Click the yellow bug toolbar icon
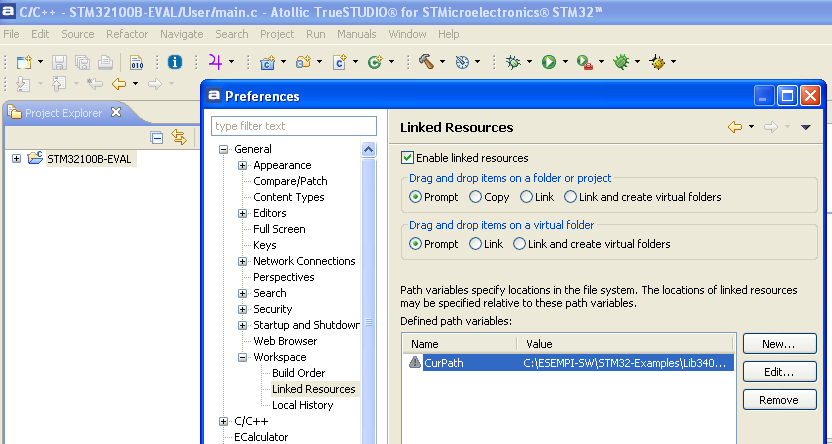The image size is (832, 444). (x=657, y=62)
